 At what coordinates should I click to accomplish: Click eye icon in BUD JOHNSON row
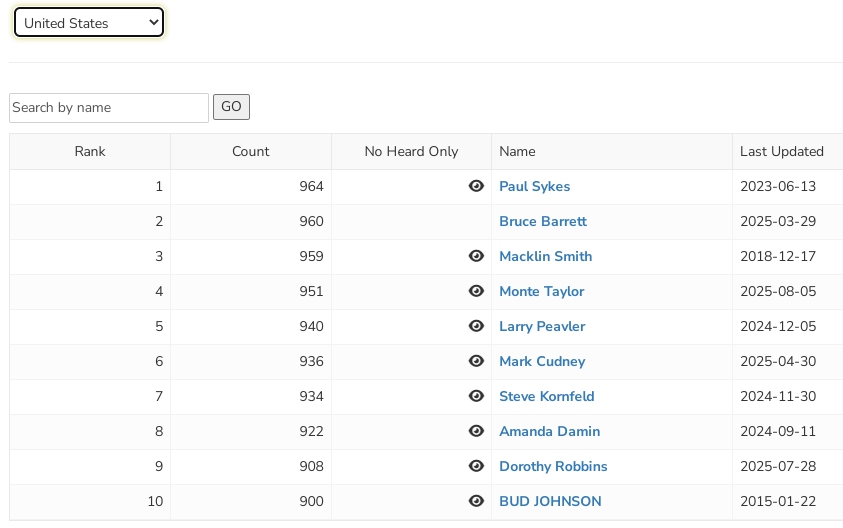click(476, 501)
